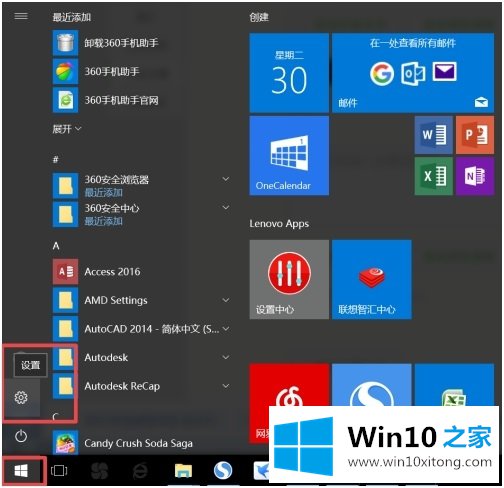This screenshot has height=488, width=504.
Task: Launch OneNote from its tile
Action: (x=475, y=176)
